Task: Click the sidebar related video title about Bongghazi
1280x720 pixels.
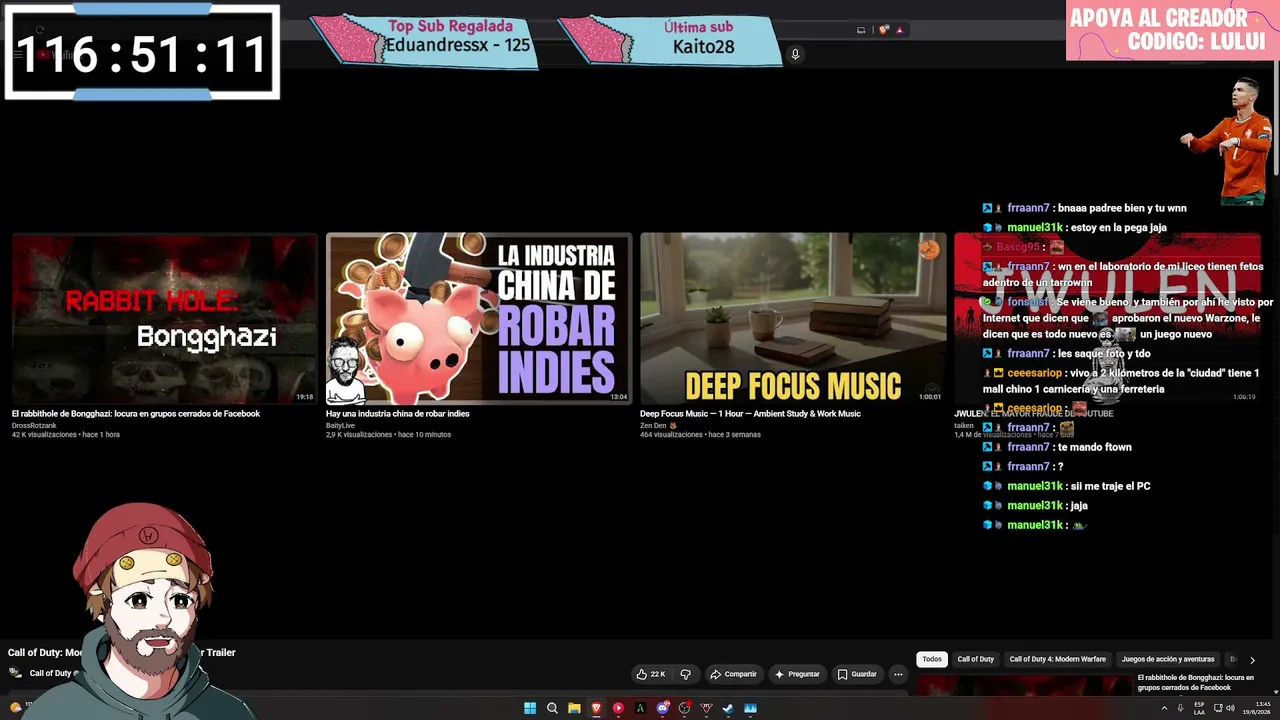Action: pos(1196,682)
